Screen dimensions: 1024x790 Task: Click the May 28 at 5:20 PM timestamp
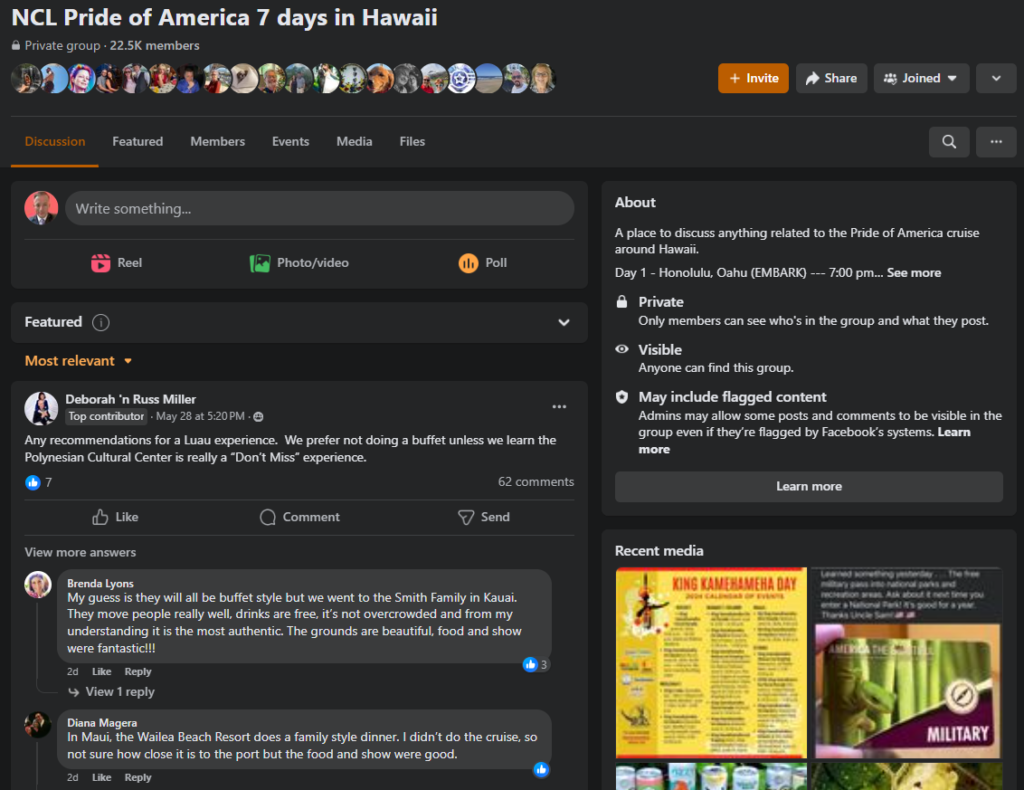click(x=200, y=417)
